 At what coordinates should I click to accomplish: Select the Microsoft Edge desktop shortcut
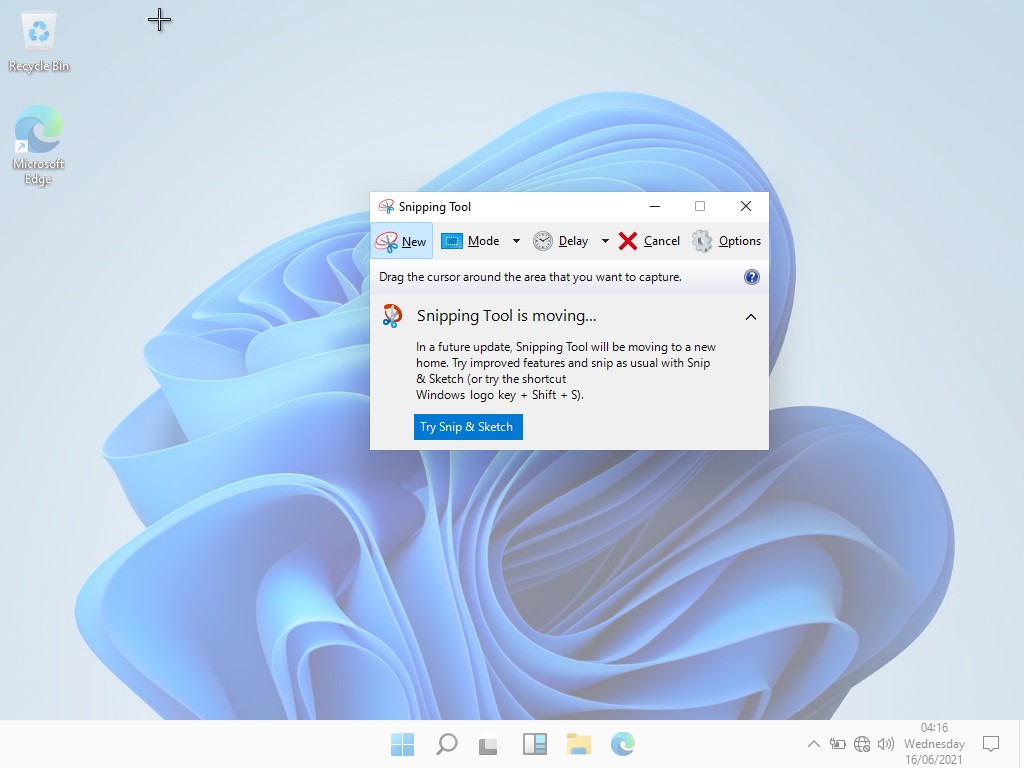pos(39,145)
